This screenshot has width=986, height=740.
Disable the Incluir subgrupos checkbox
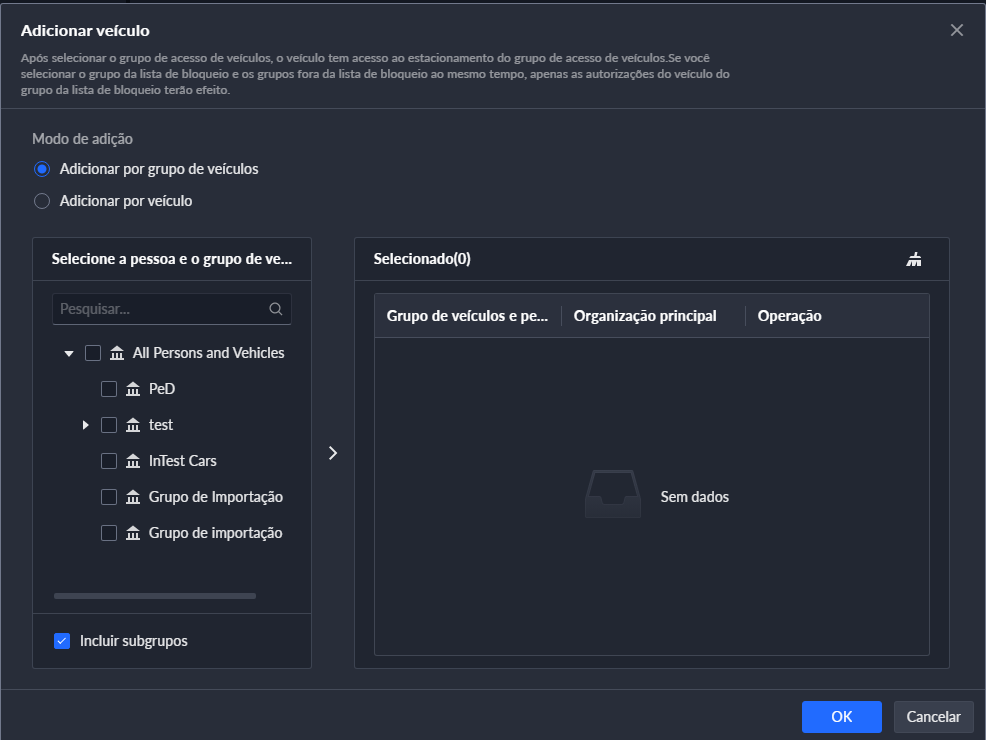pos(62,641)
